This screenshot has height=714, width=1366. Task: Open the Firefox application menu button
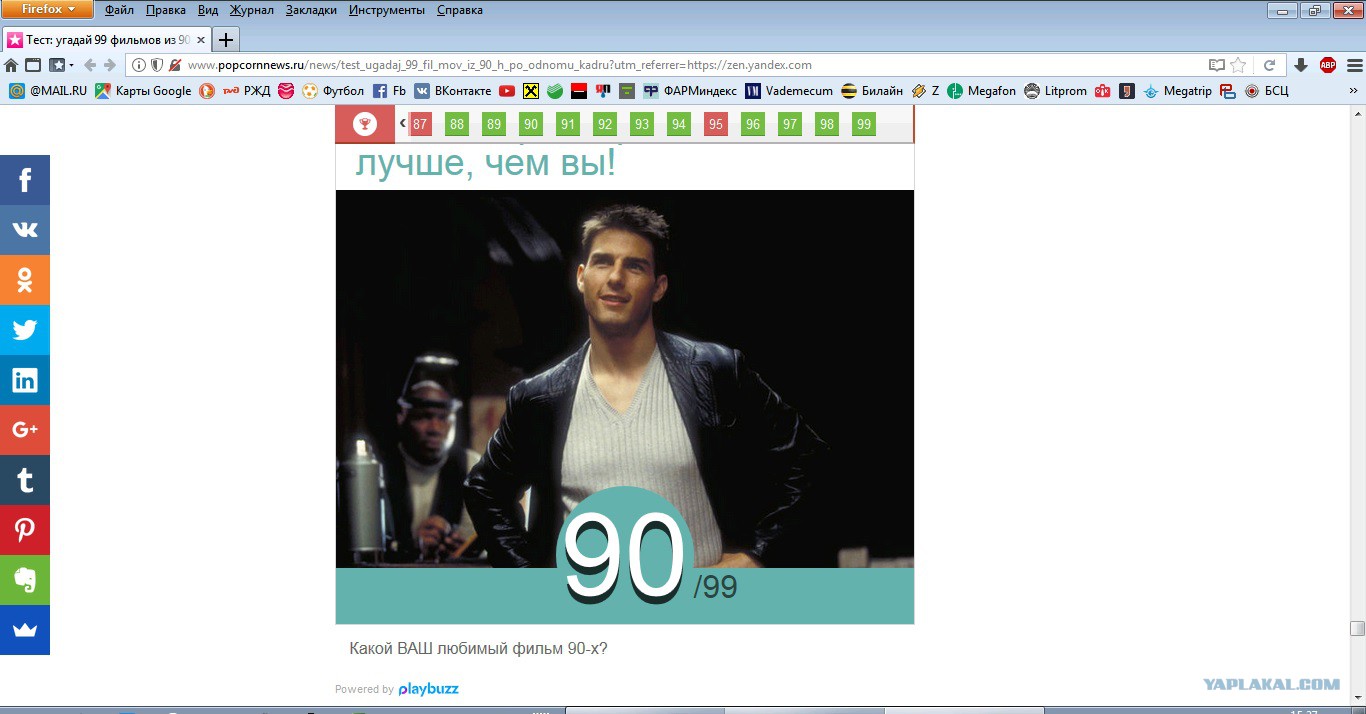[x=47, y=10]
